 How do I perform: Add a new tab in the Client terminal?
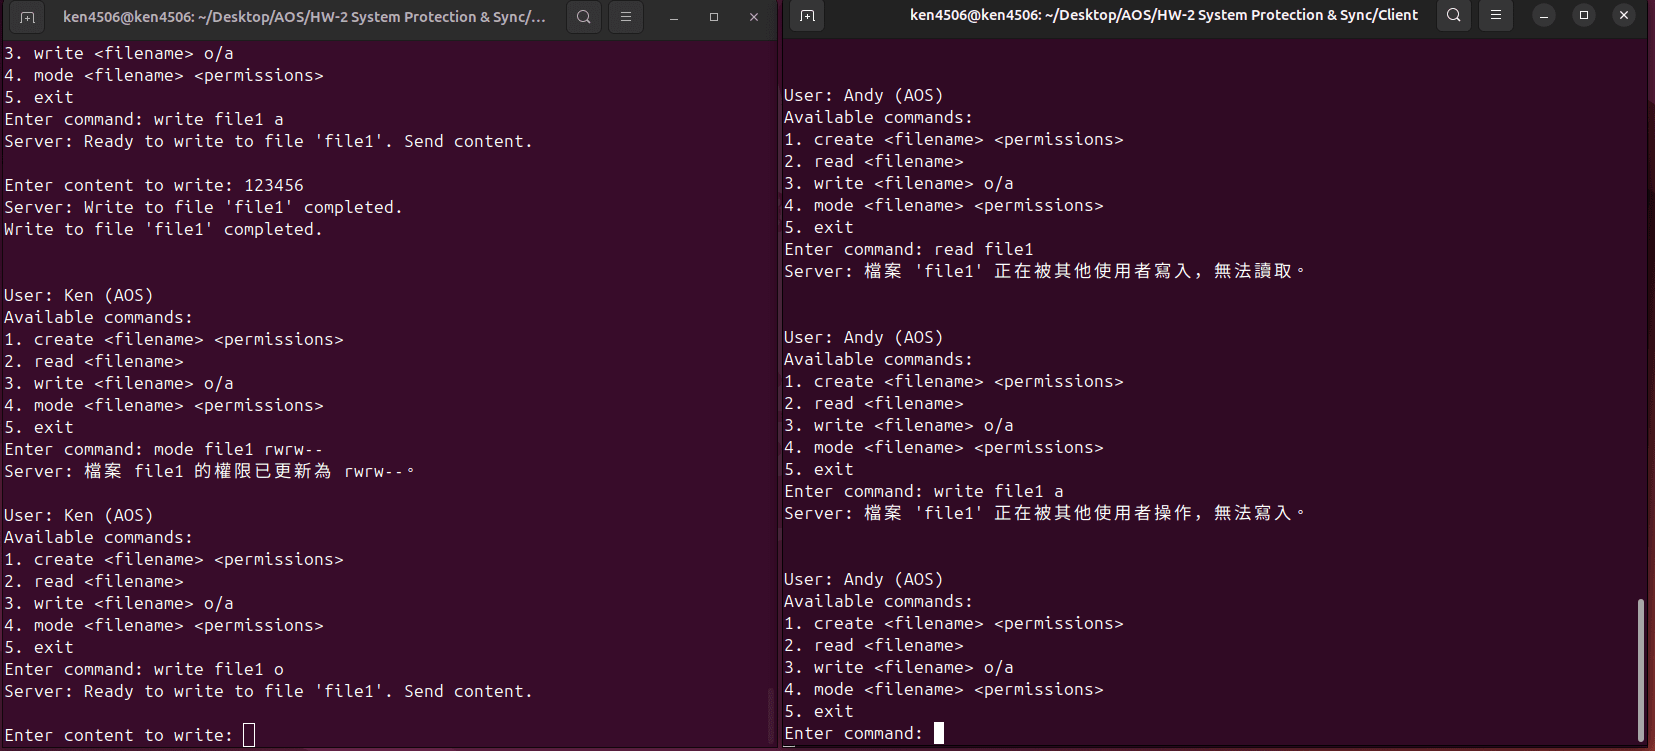tap(808, 15)
